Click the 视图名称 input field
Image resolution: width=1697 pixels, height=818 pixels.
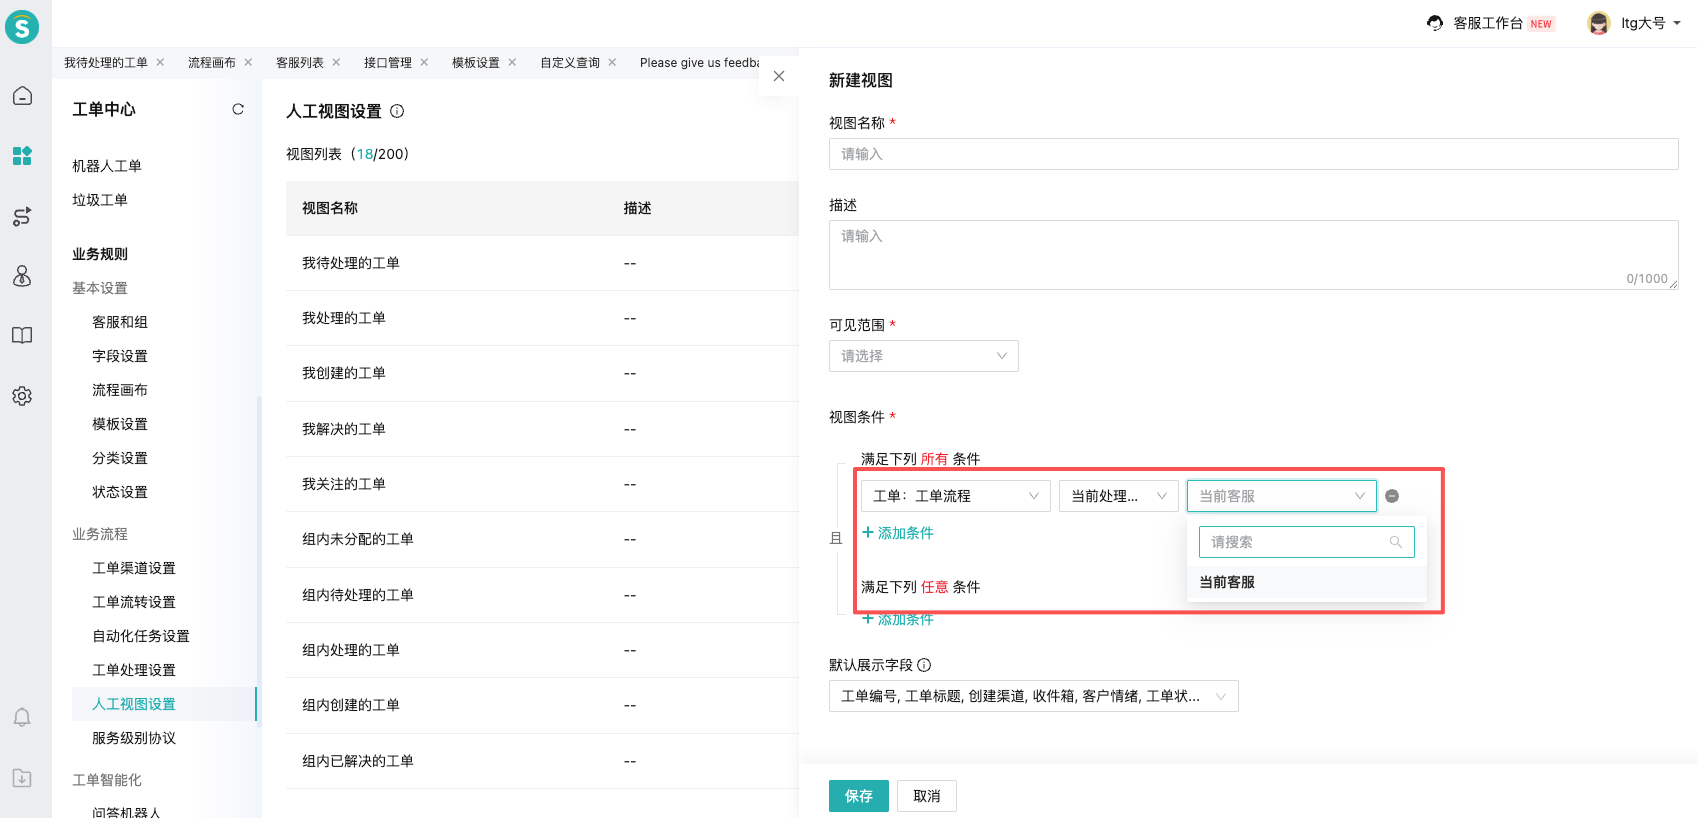(1252, 154)
